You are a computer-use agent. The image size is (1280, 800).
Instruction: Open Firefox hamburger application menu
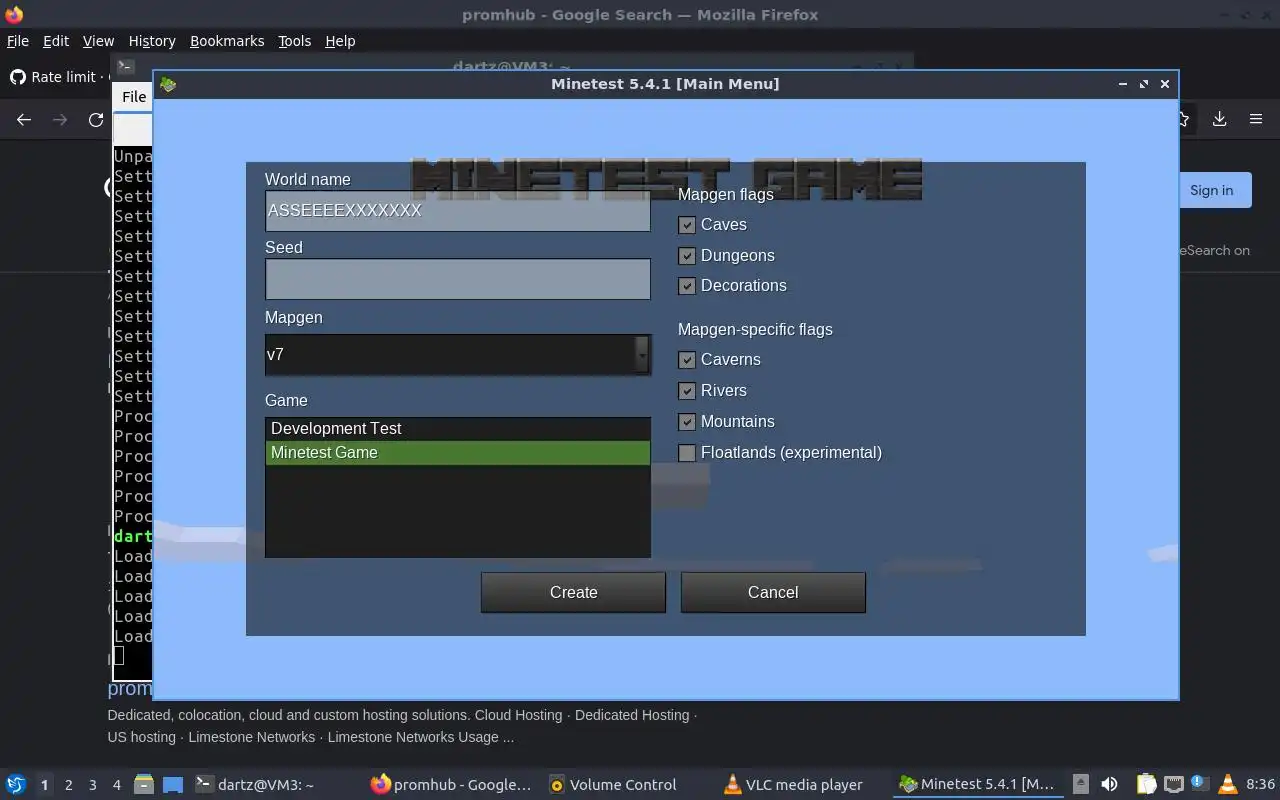tap(1256, 119)
